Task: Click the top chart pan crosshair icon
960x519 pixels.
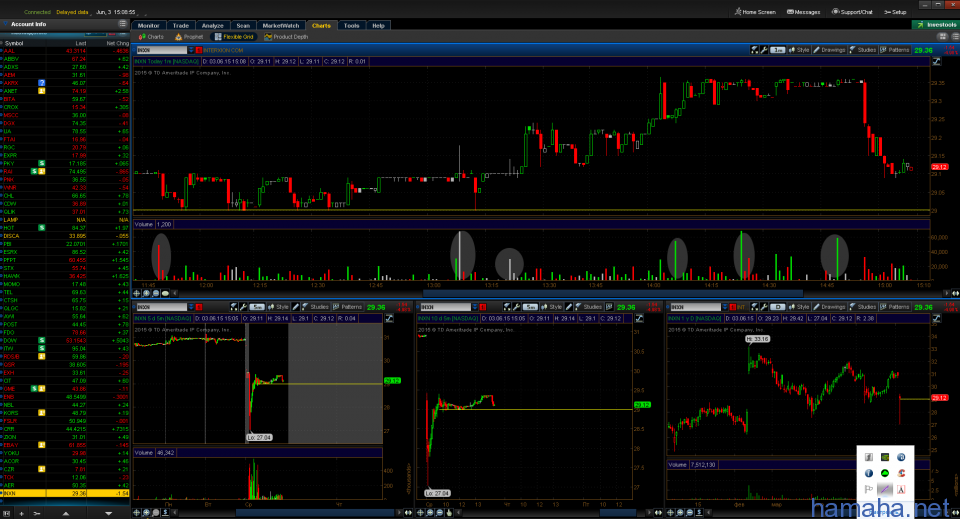Action: [137, 293]
